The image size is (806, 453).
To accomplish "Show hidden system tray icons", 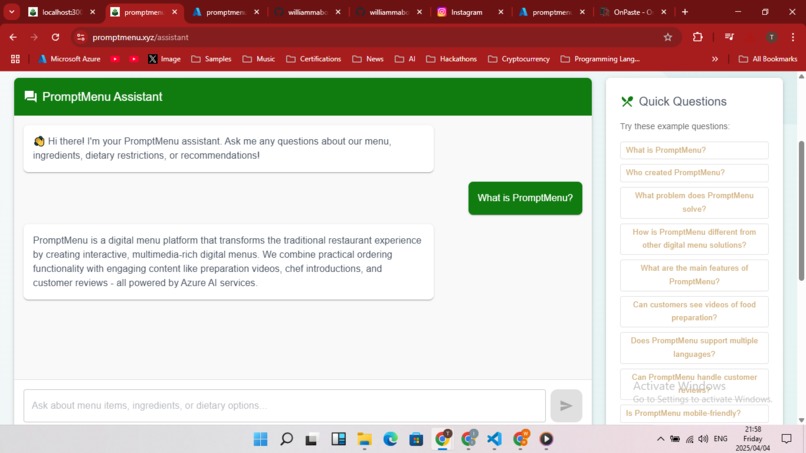I will pos(661,439).
